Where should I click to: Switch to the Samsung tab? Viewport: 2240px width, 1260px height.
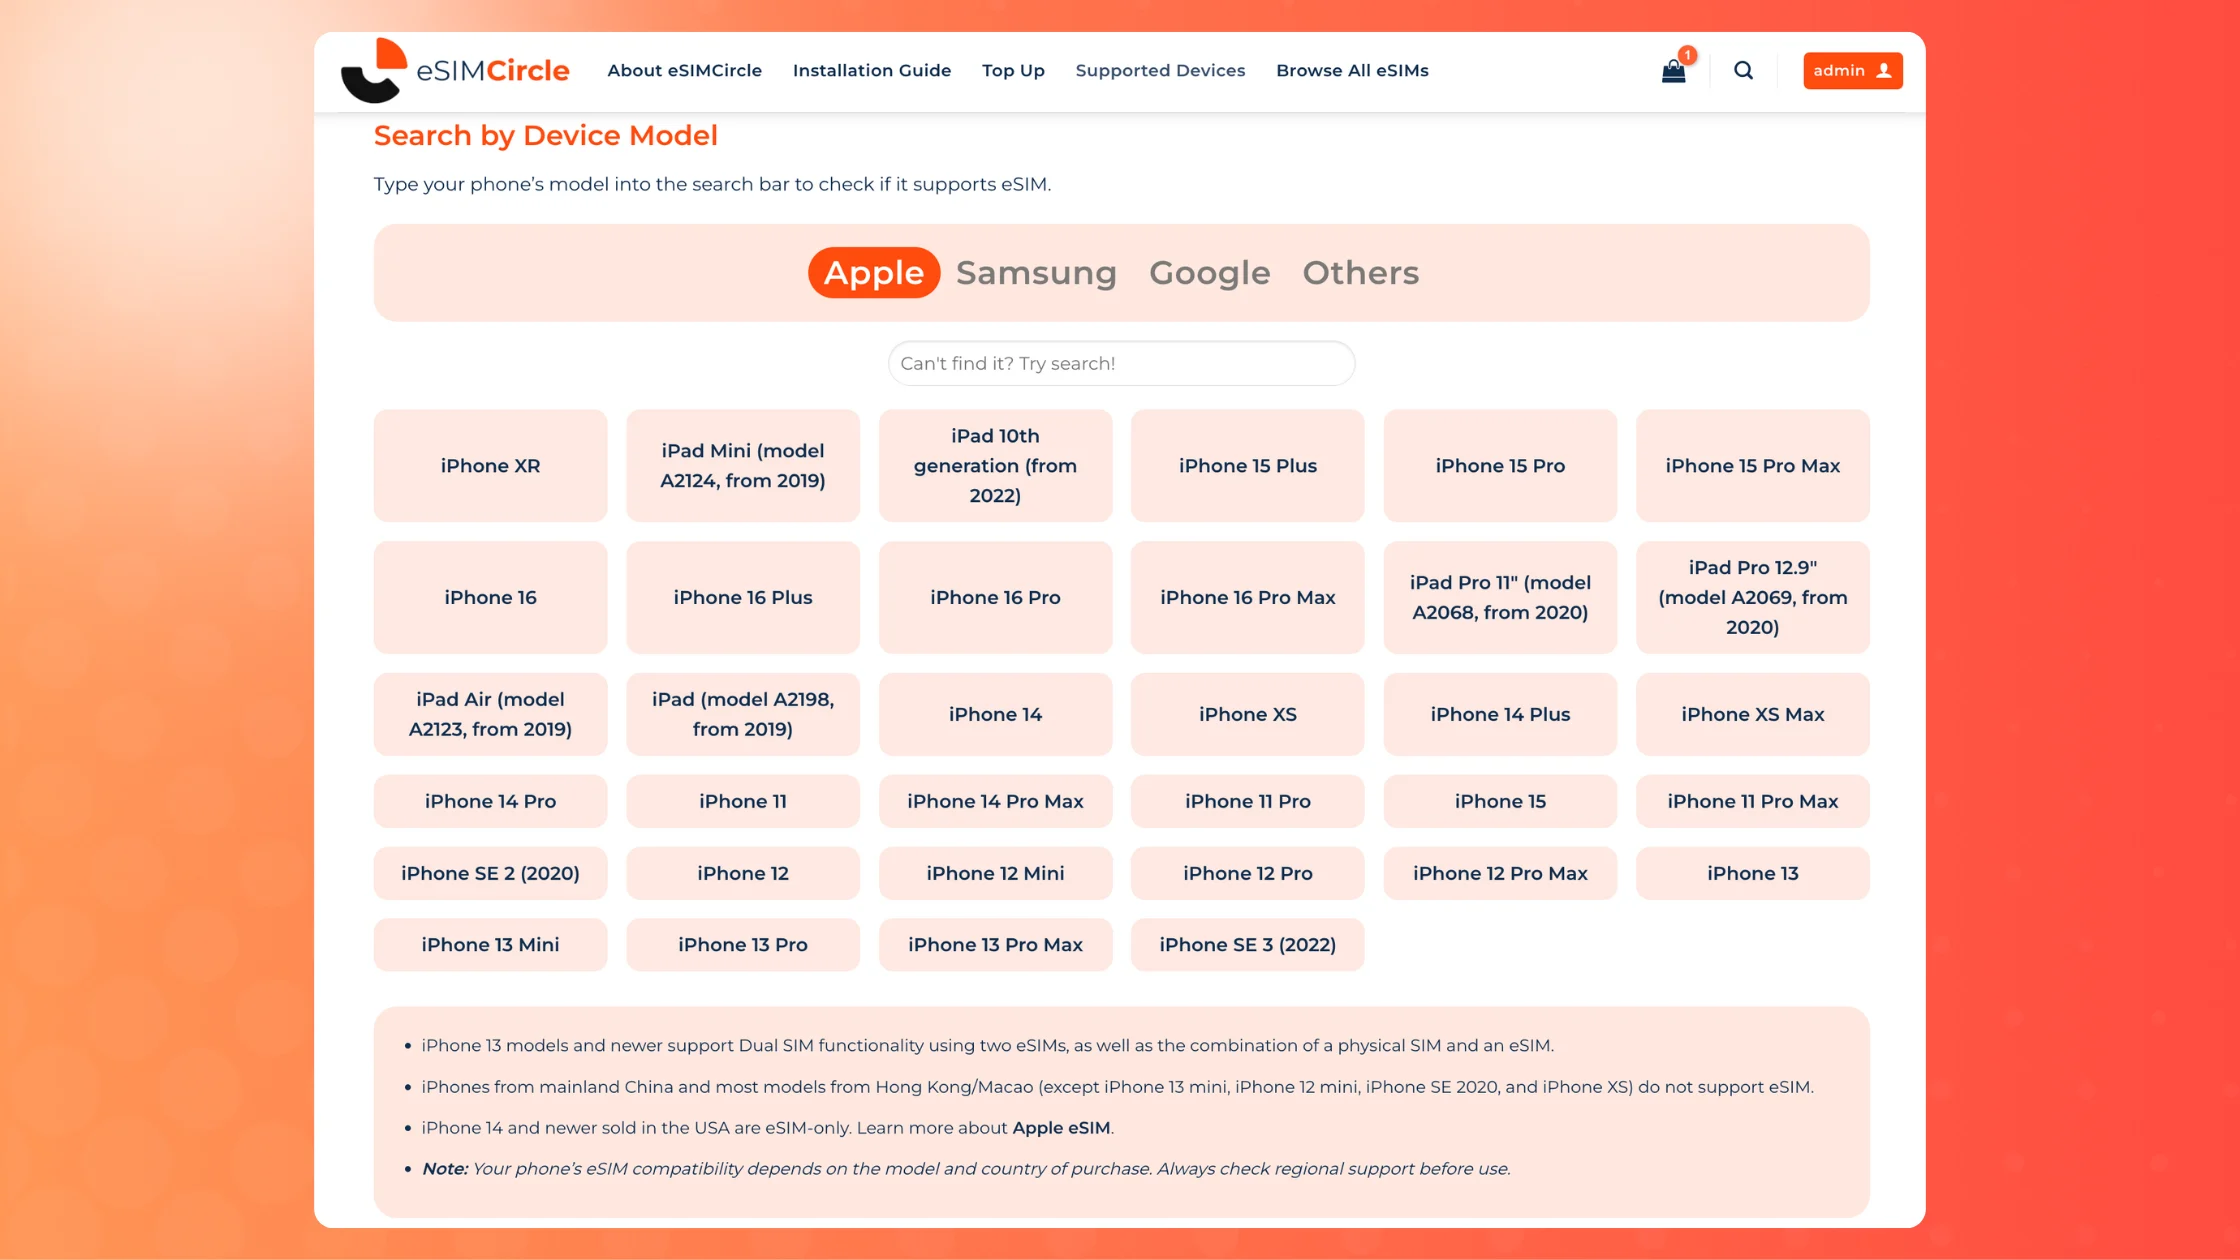1036,273
